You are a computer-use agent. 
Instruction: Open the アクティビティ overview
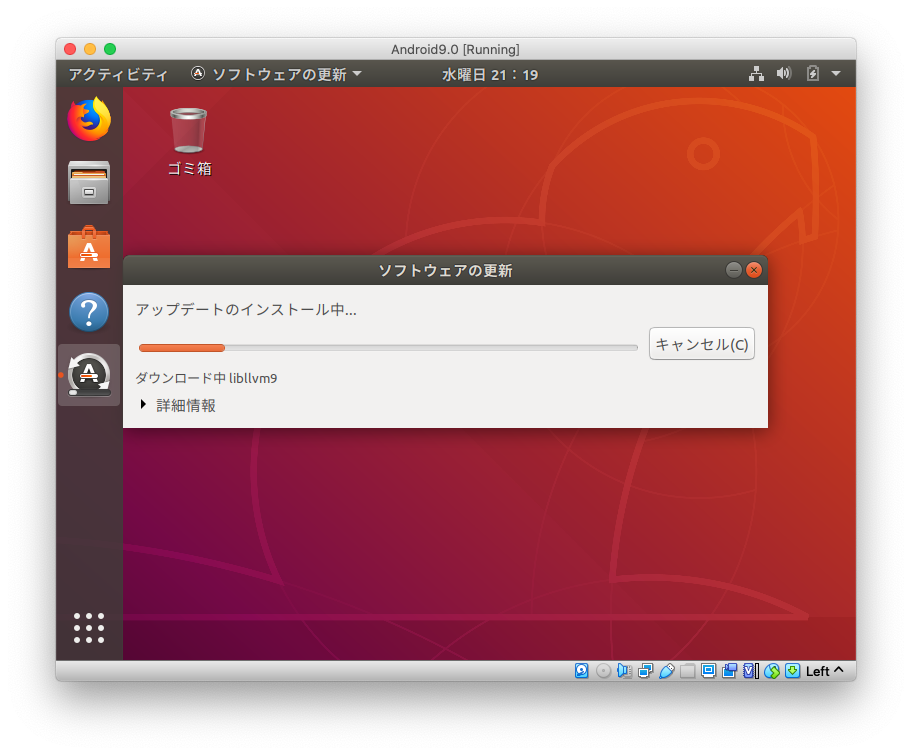click(118, 74)
